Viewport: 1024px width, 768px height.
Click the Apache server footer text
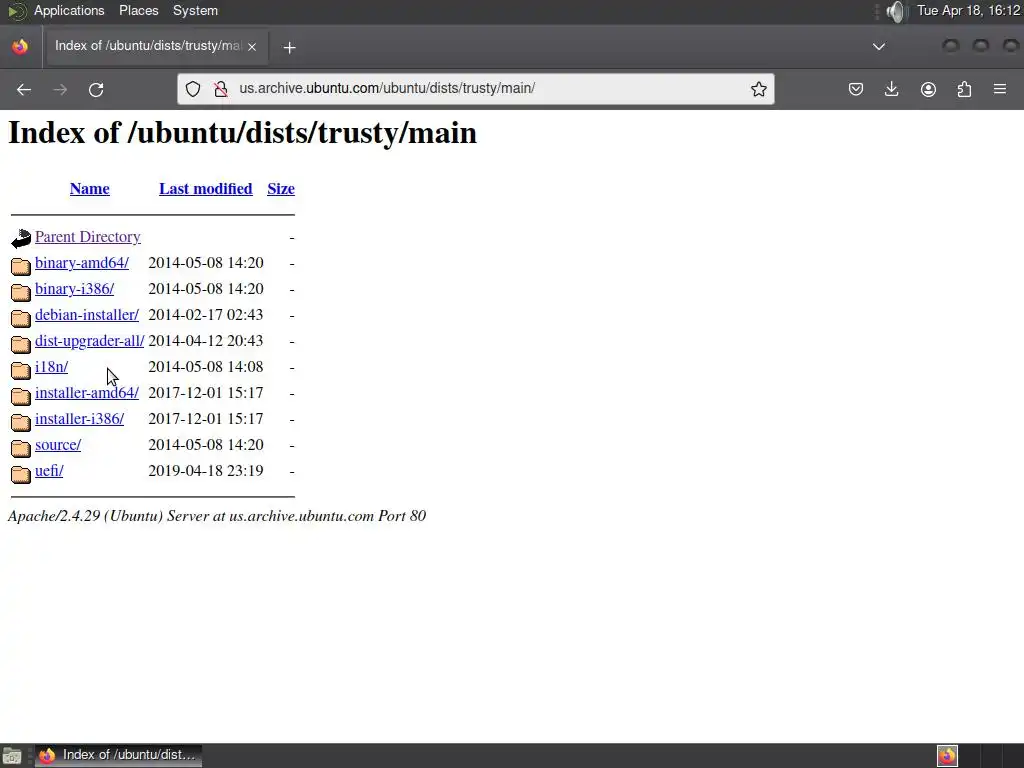(x=217, y=517)
